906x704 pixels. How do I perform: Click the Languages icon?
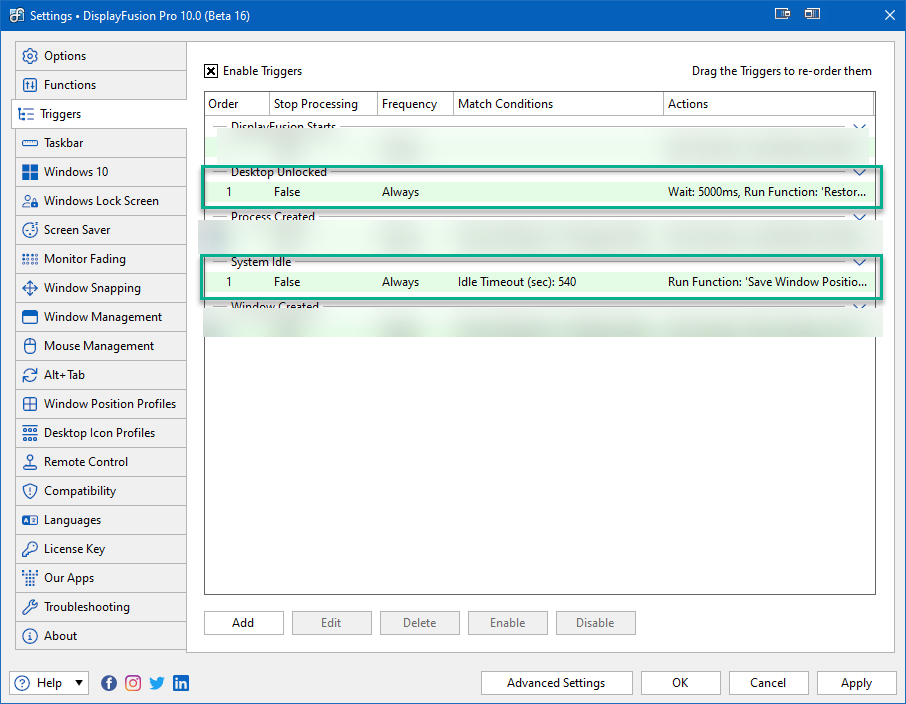pyautogui.click(x=29, y=520)
